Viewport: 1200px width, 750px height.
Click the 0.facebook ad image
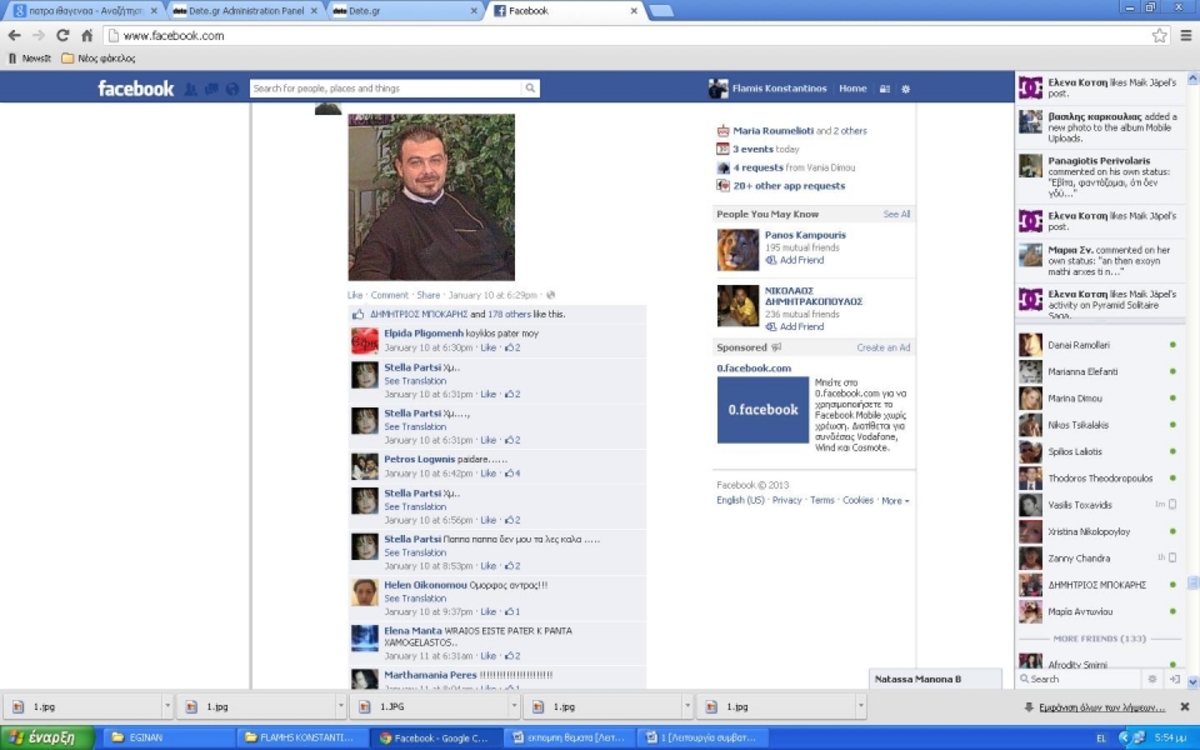tap(763, 410)
